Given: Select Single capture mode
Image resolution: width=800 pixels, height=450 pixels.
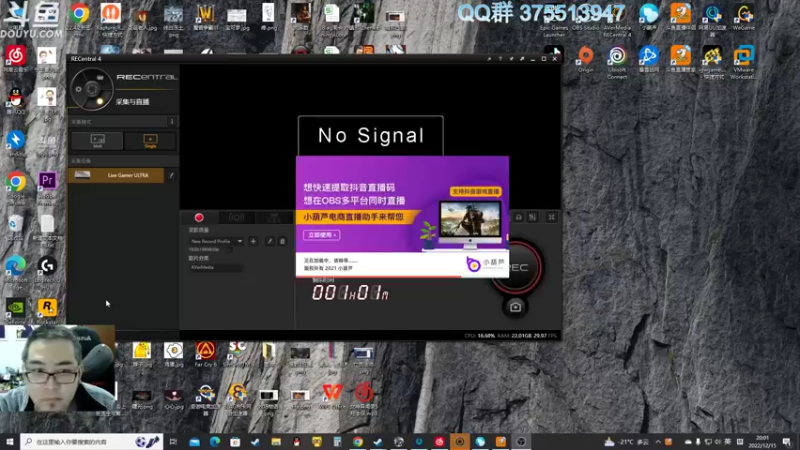Looking at the screenshot, I should (150, 141).
